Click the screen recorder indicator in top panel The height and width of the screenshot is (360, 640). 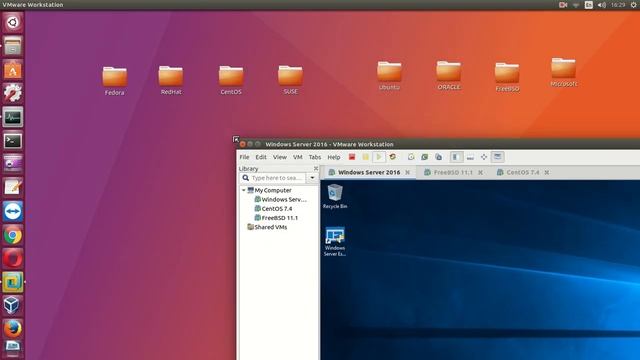563,5
